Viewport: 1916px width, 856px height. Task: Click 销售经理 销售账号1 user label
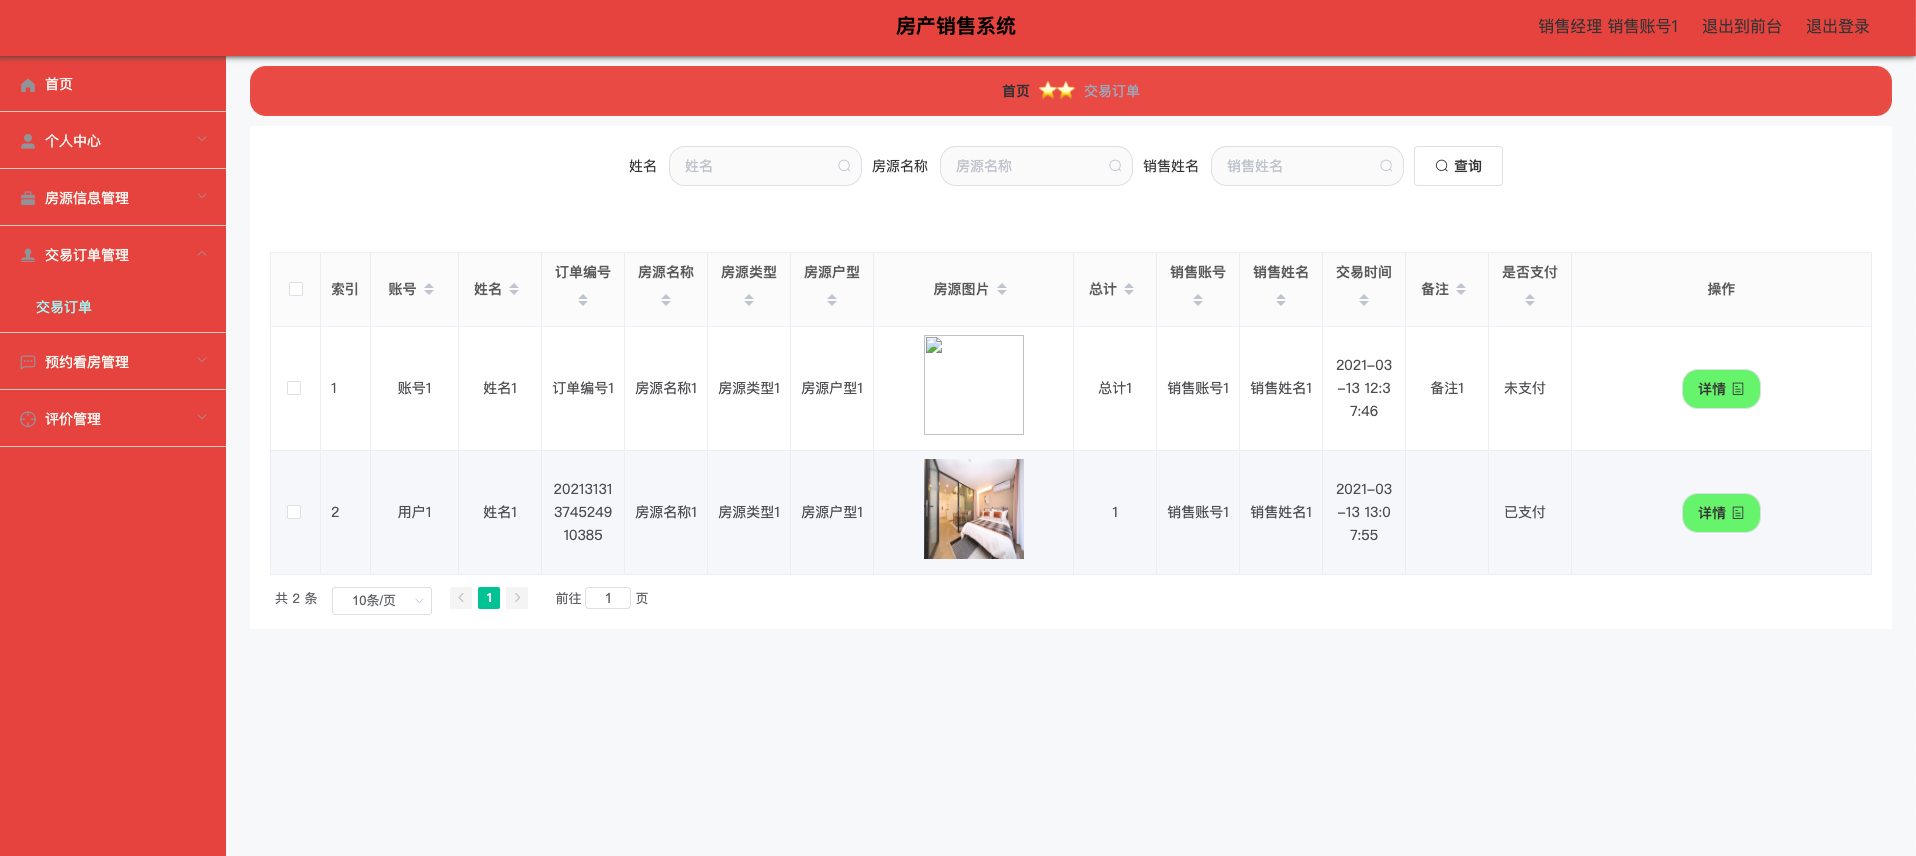1608,27
